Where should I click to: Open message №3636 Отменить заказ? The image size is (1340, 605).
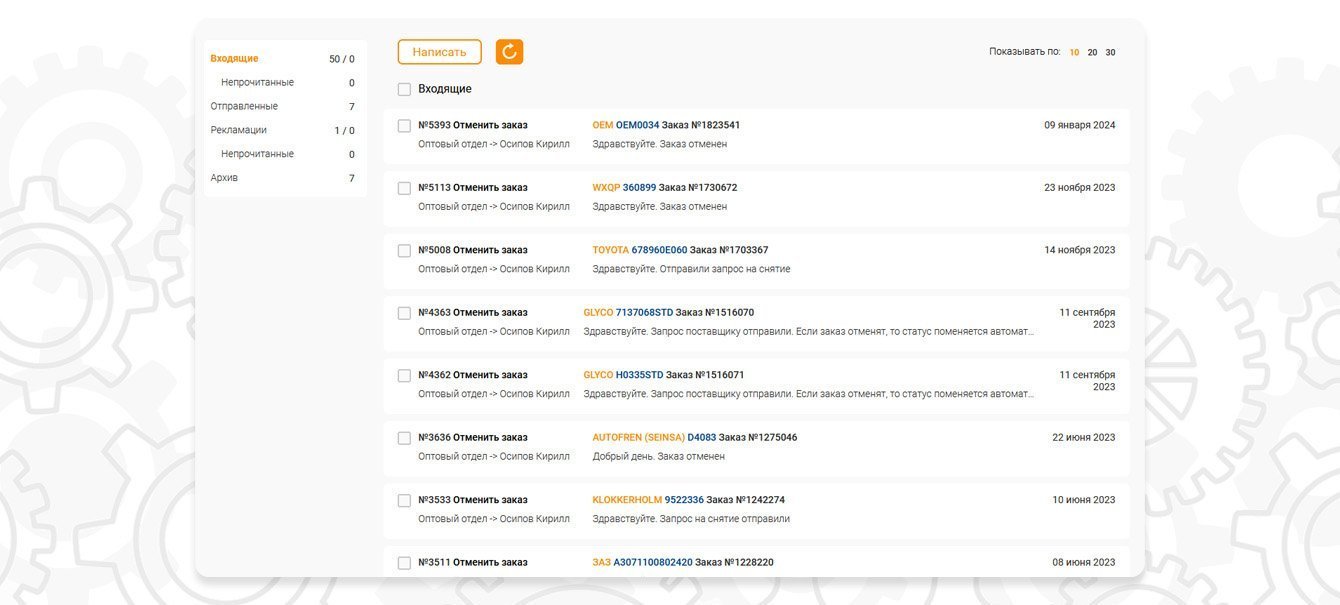click(x=473, y=438)
